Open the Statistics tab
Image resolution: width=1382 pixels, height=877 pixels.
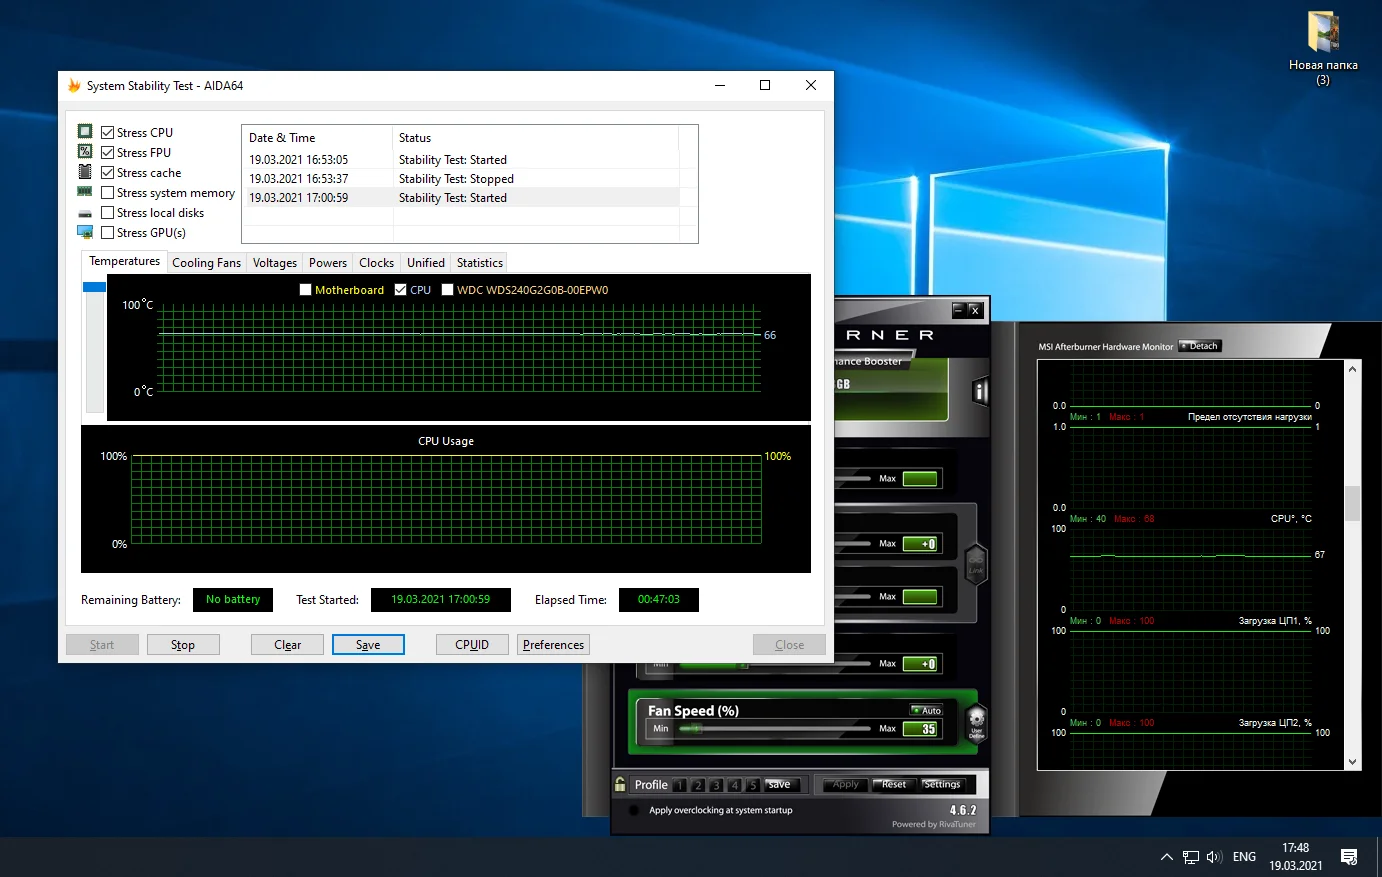480,263
